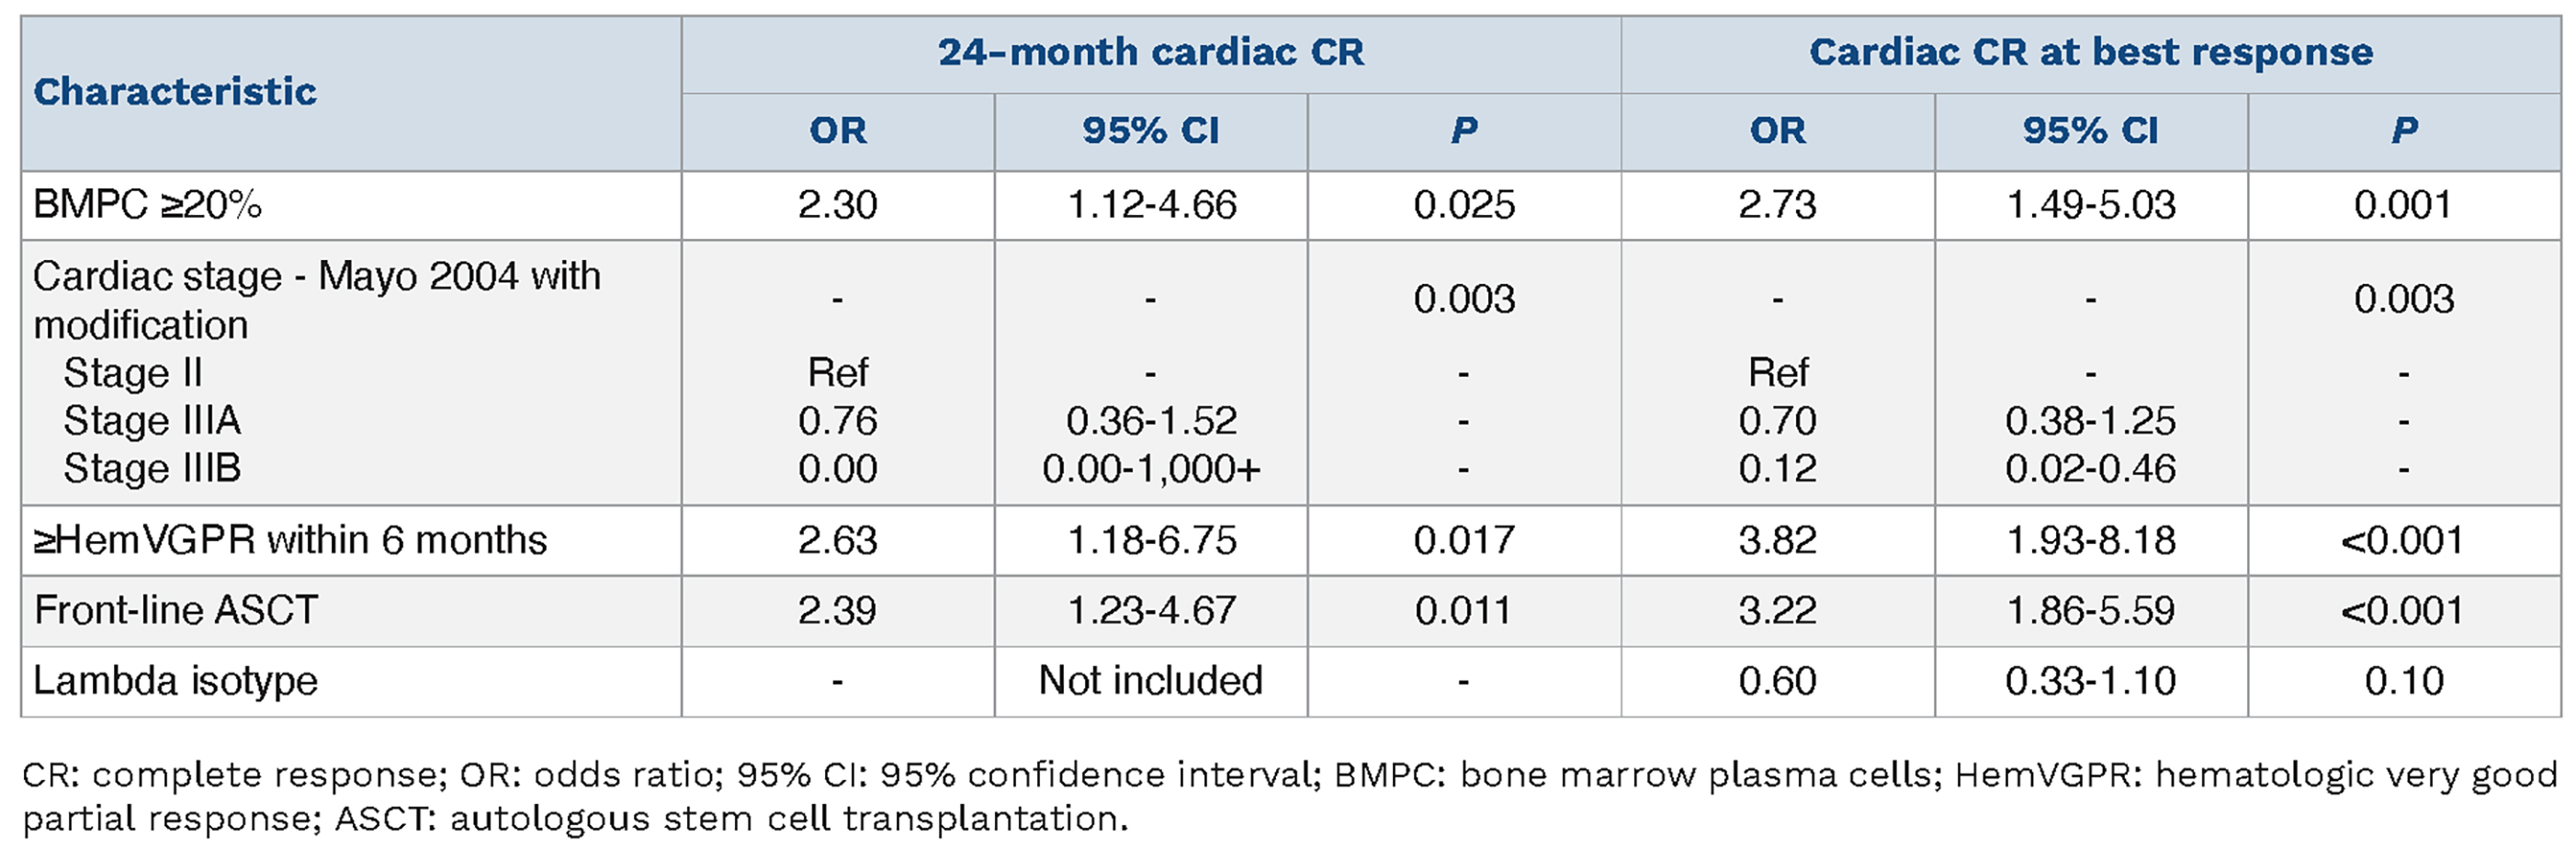
Task: Click the confidence interval 0.00-1,000+
Action: coord(1151,468)
